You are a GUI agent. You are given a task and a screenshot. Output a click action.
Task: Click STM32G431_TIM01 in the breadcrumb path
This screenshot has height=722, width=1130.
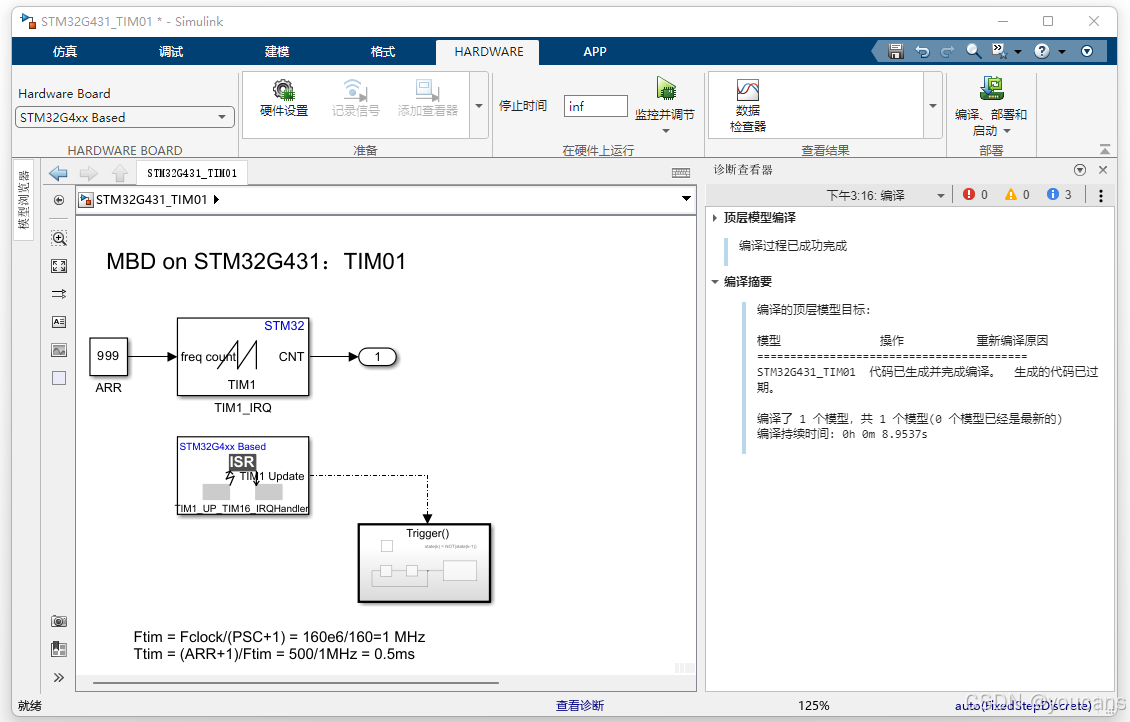point(151,200)
